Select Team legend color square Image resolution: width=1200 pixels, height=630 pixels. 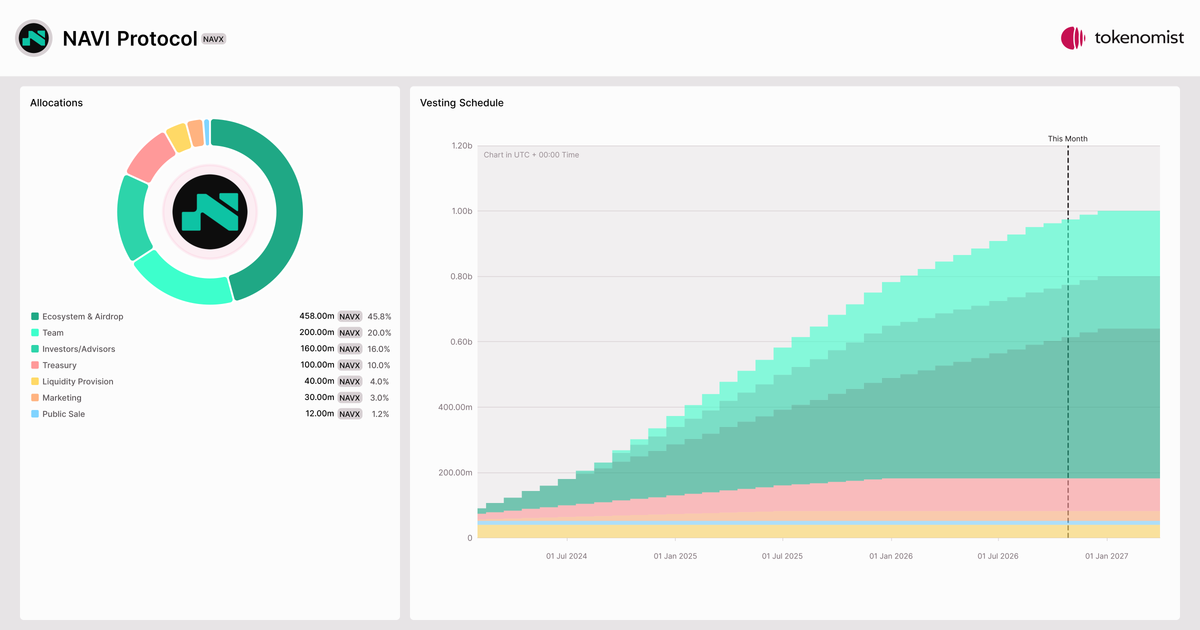(35, 333)
